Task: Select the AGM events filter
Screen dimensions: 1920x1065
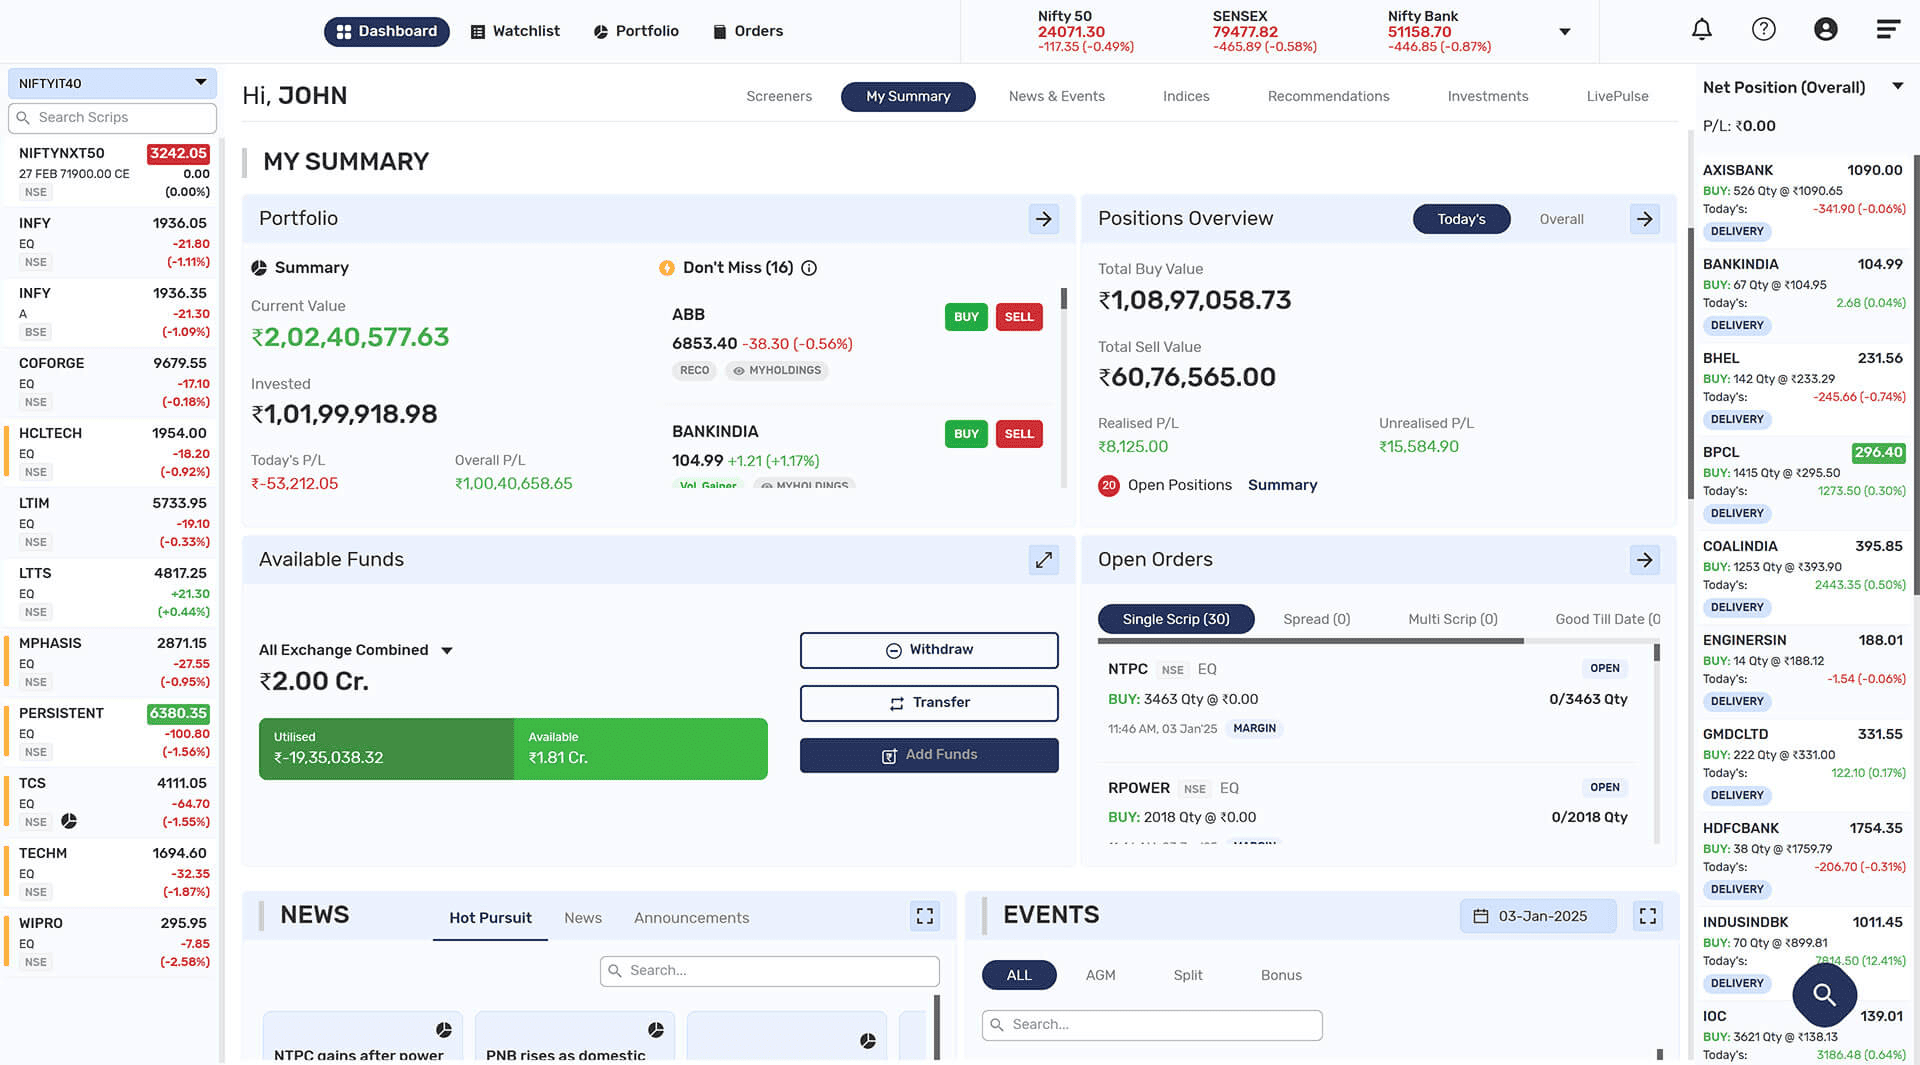Action: point(1100,975)
